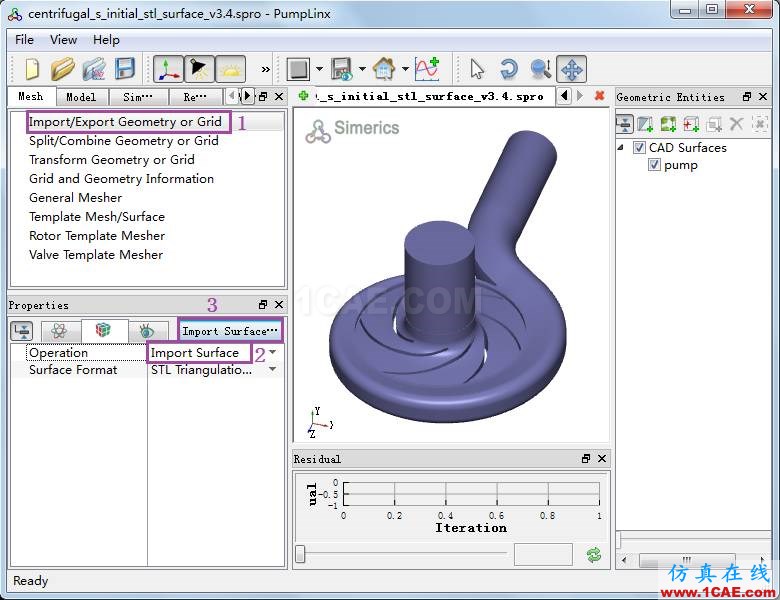Close current view with red X
Screen dimensions: 780x600
[599, 96]
